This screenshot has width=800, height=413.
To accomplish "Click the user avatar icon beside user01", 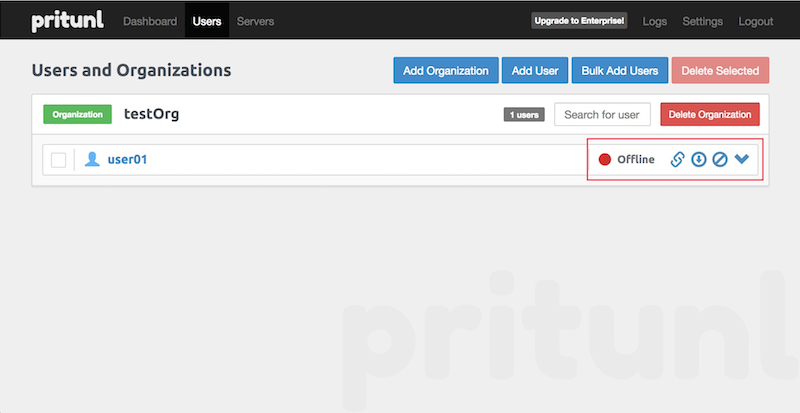I will [92, 159].
